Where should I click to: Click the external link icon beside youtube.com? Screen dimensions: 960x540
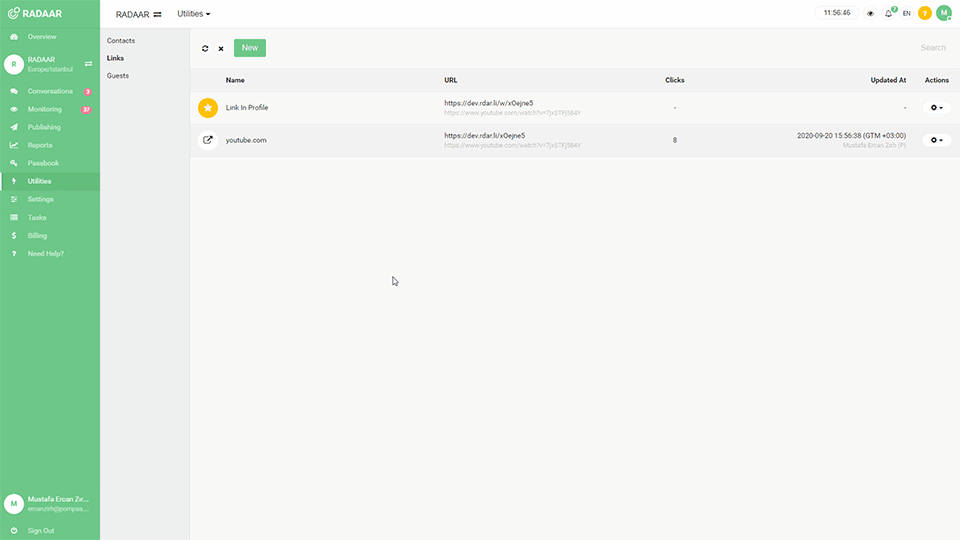click(208, 140)
